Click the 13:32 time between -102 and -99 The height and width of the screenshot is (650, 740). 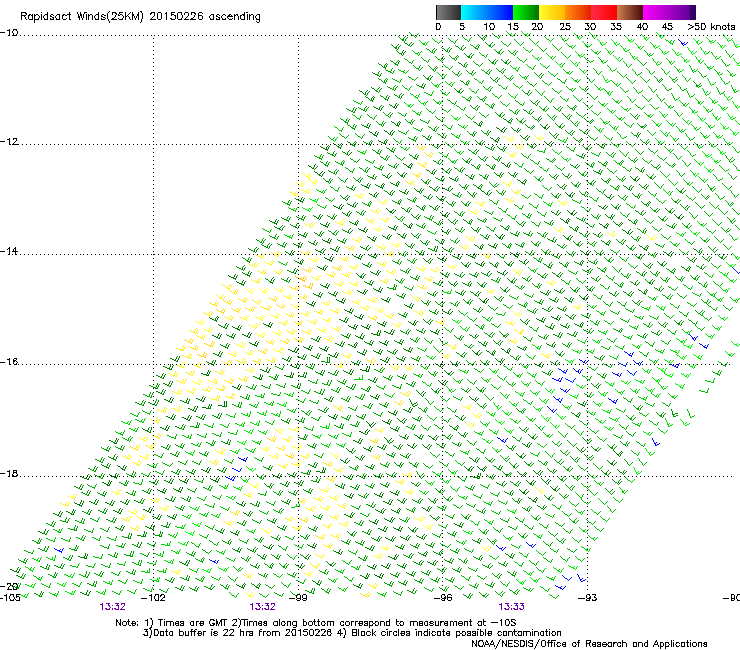(262, 607)
